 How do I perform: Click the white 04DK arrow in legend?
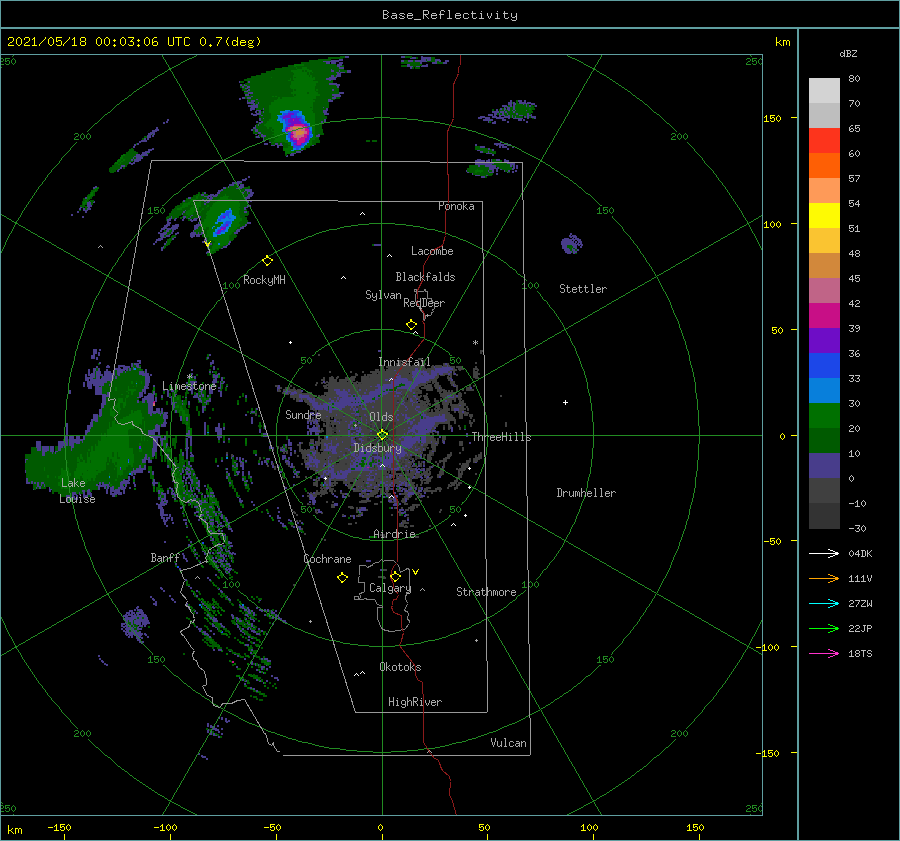[824, 553]
